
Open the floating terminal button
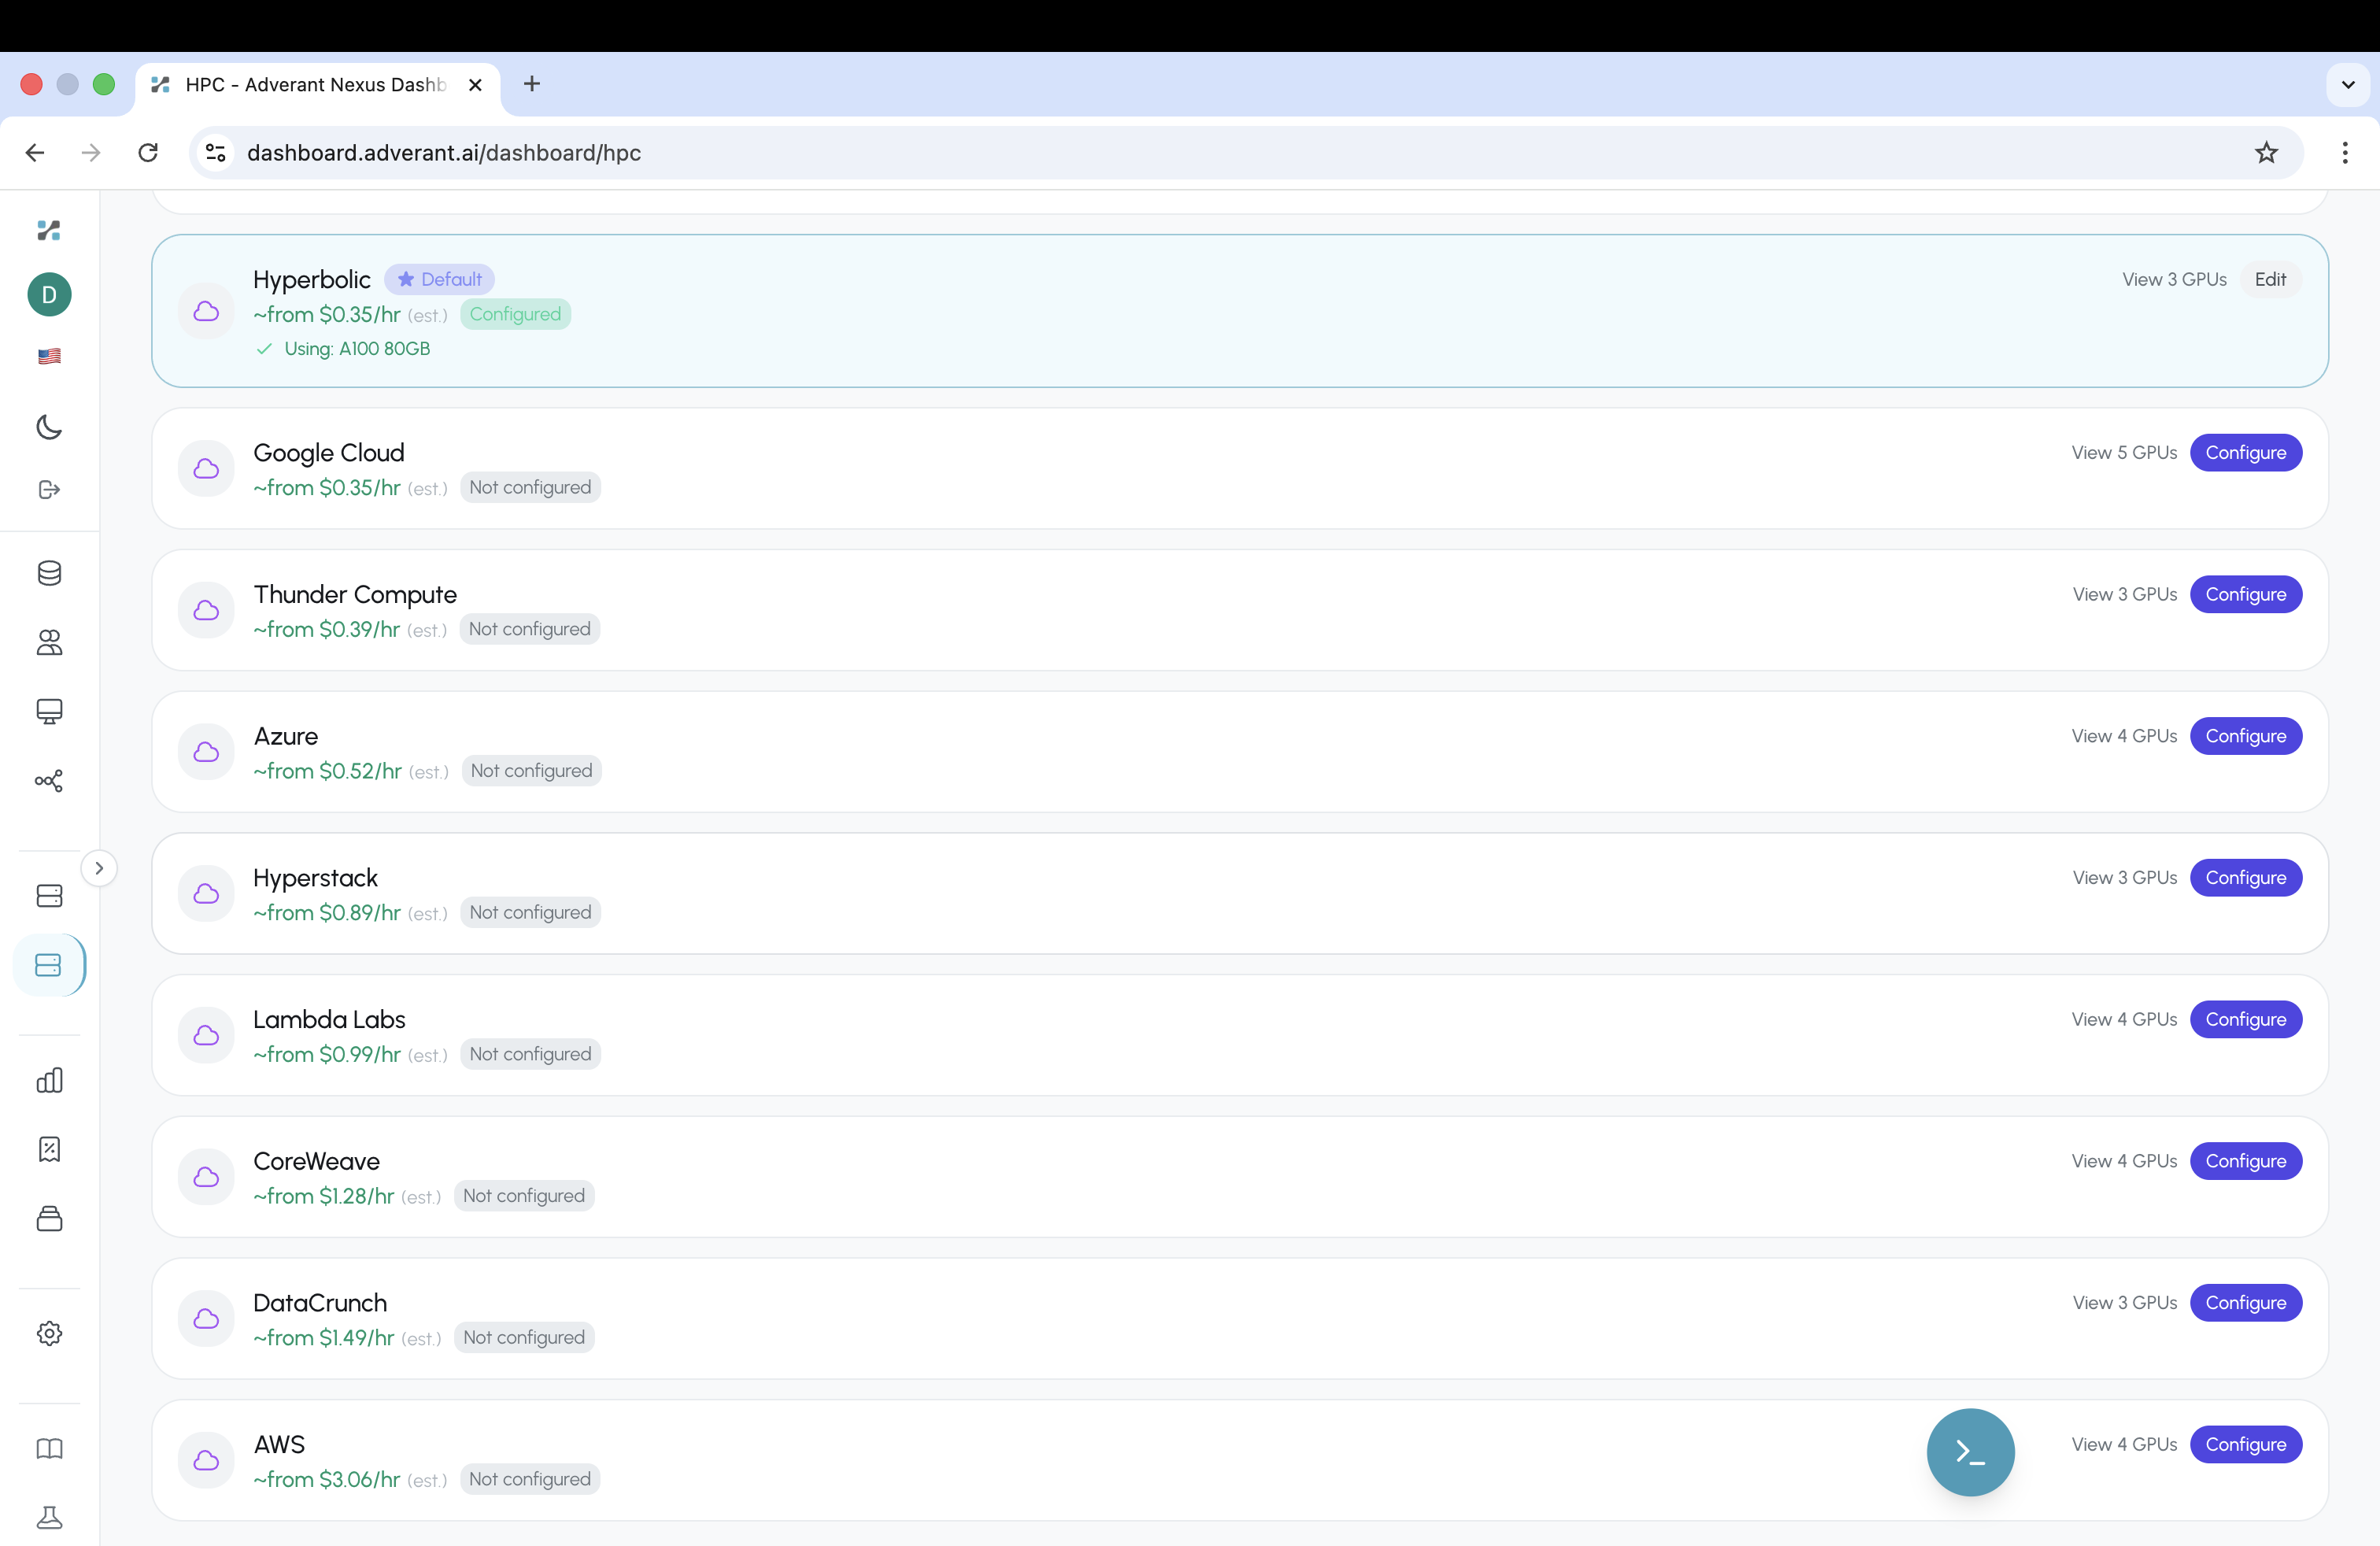(x=1969, y=1452)
